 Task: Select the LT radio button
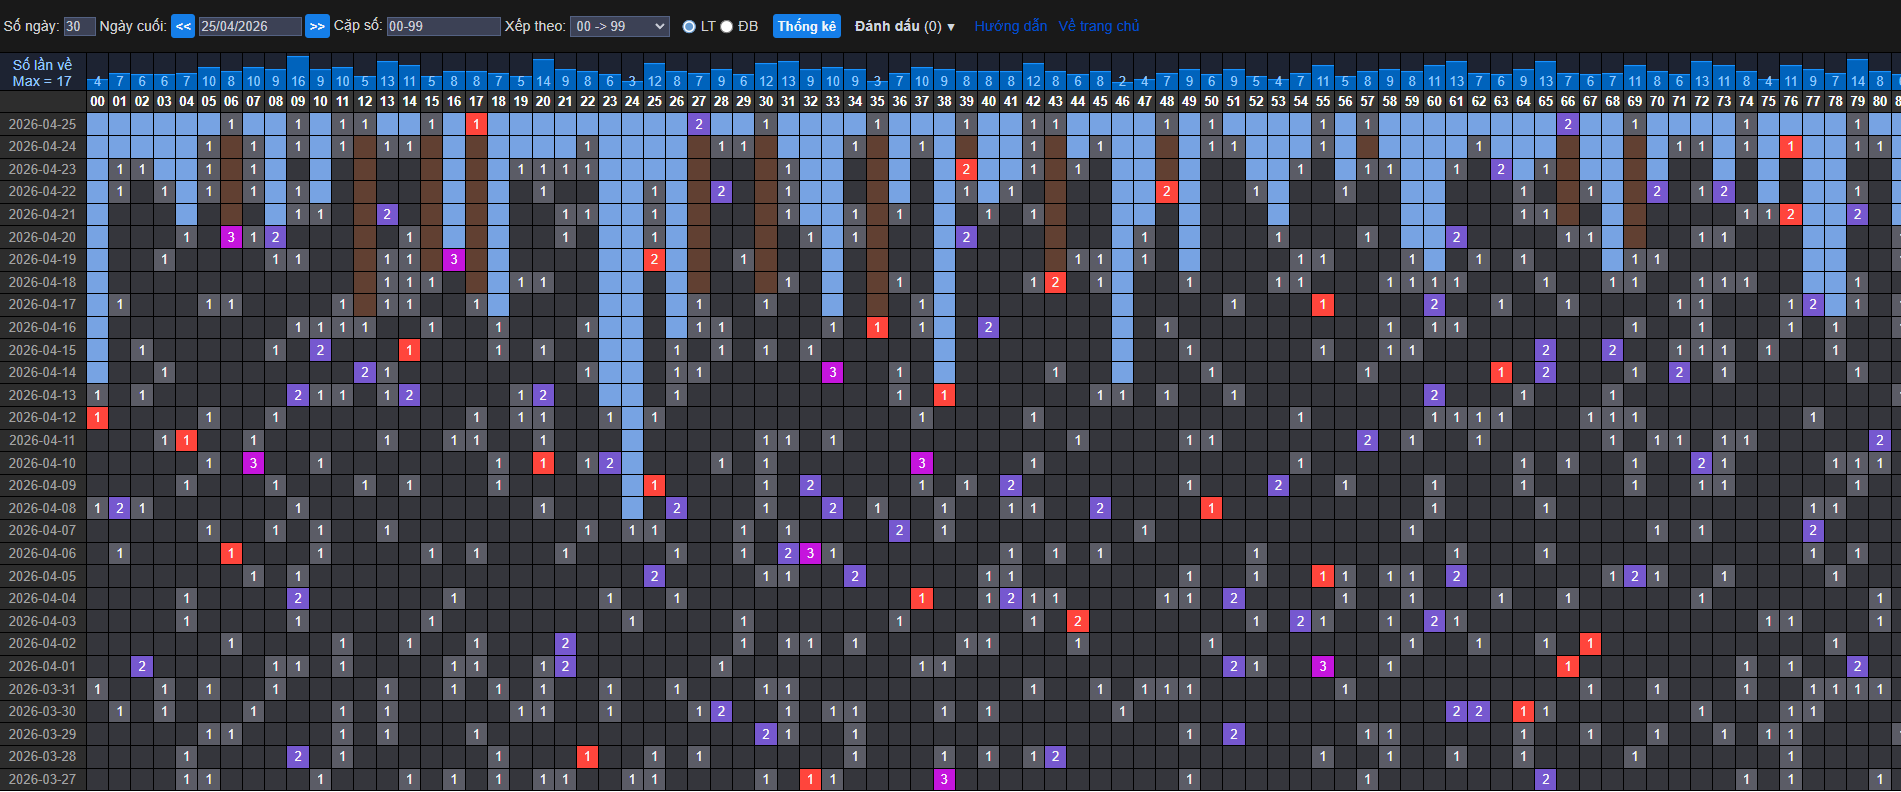[689, 27]
